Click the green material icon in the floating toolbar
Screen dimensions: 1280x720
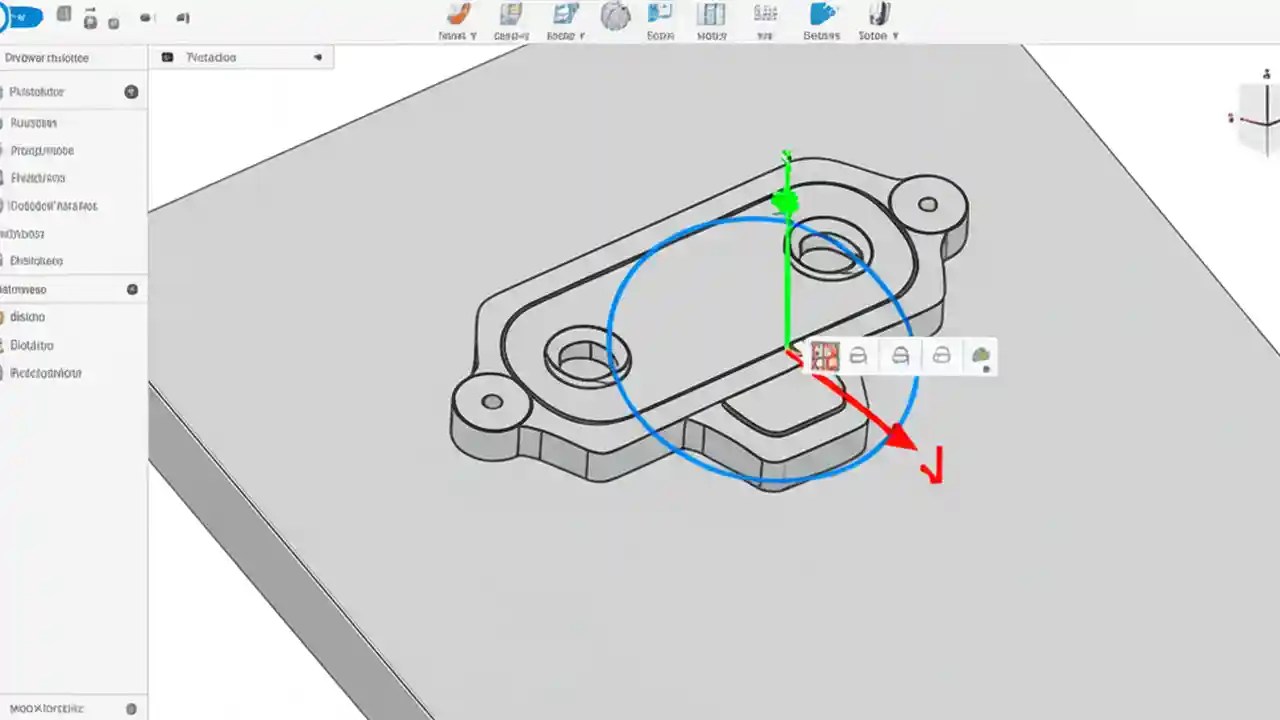click(980, 356)
